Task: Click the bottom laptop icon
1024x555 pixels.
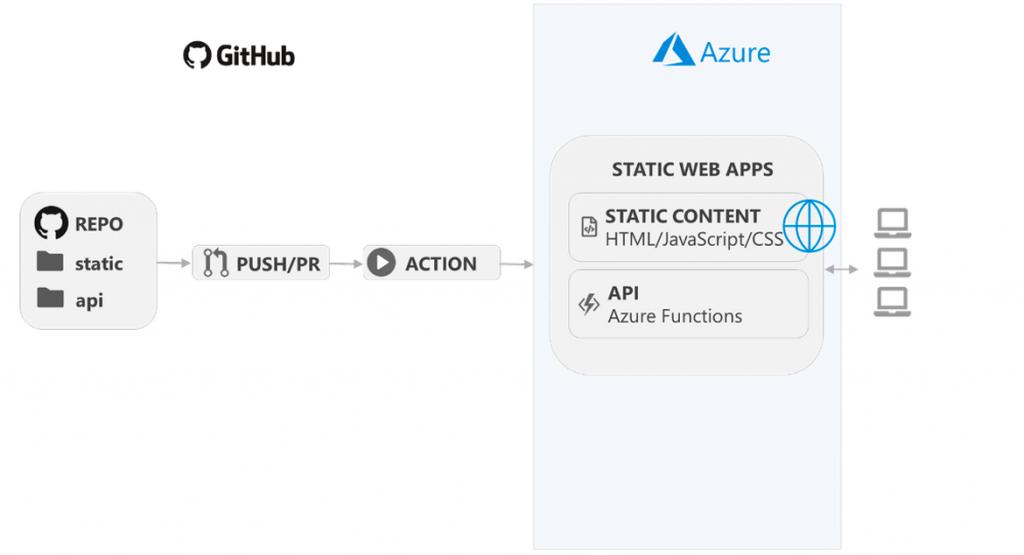Action: tap(892, 301)
